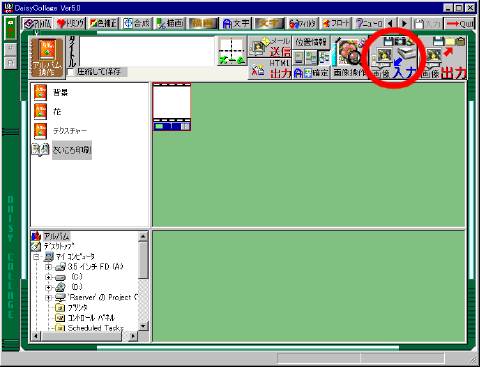Viewport: 480px width, 367px height.
Task: Click the 画像出力 image output icon
Action: [443, 59]
